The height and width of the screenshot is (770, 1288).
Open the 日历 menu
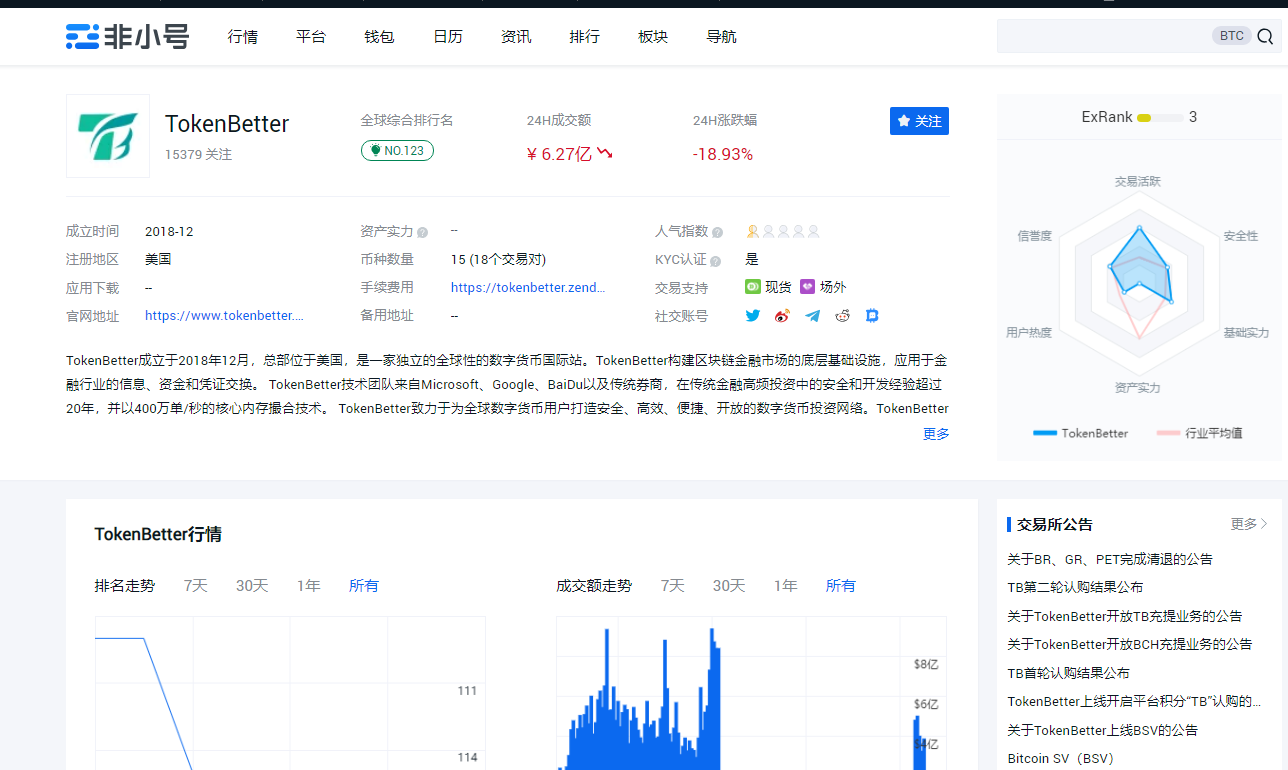(x=448, y=37)
